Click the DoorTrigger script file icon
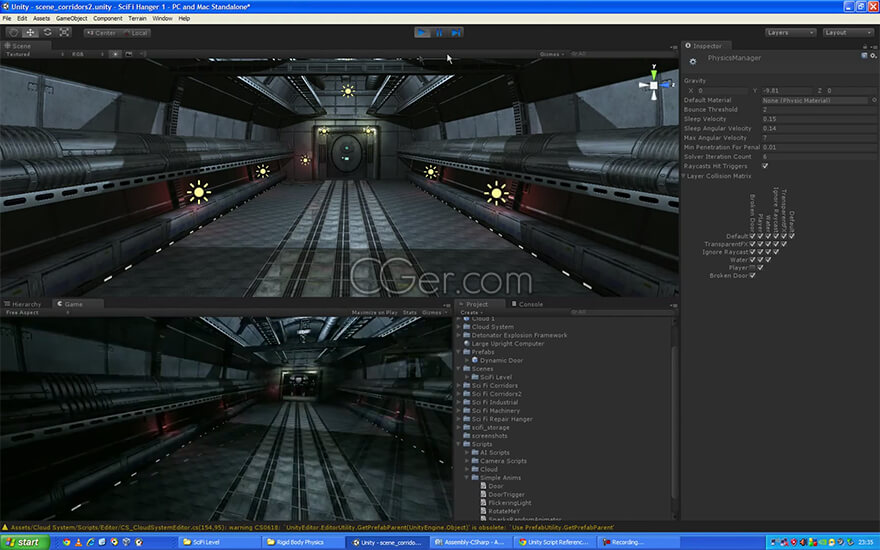Viewport: 880px width, 550px height. (x=483, y=494)
